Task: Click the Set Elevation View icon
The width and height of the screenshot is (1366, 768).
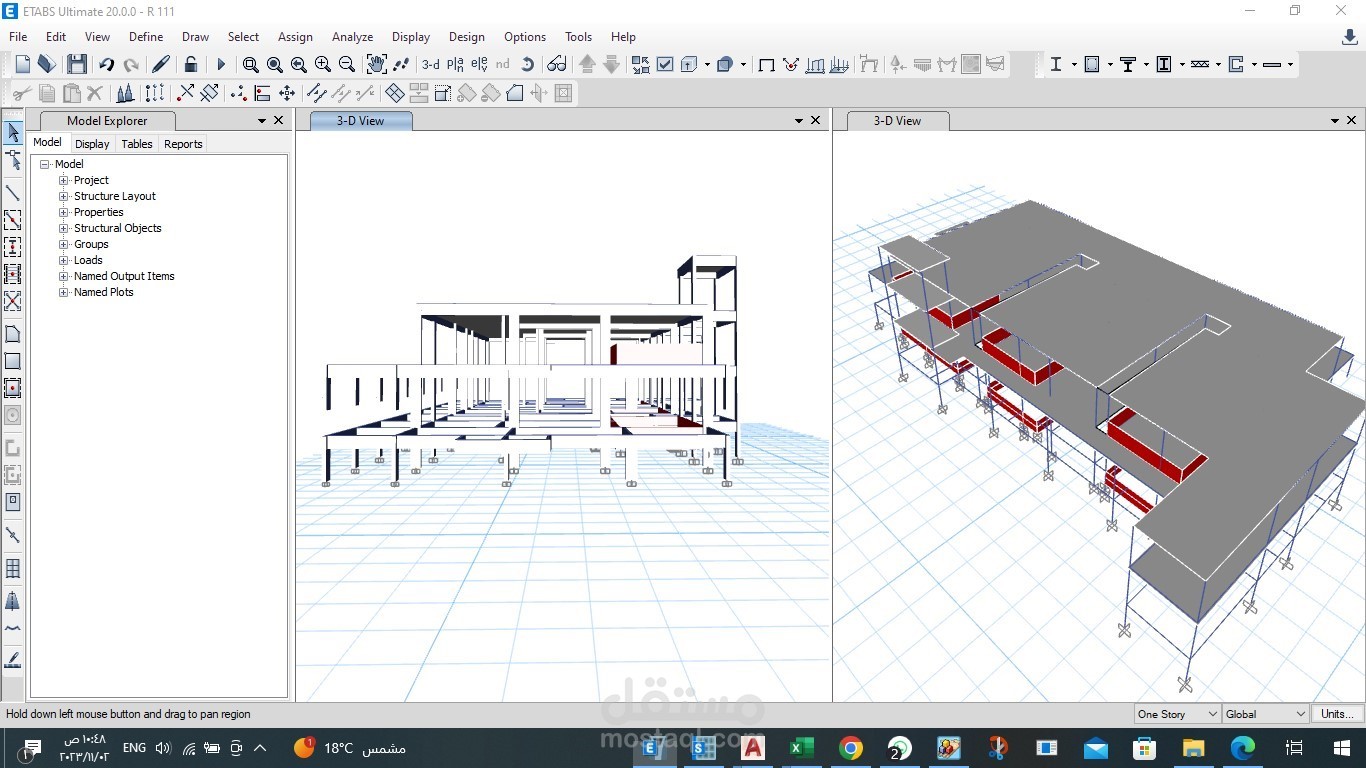Action: [478, 65]
